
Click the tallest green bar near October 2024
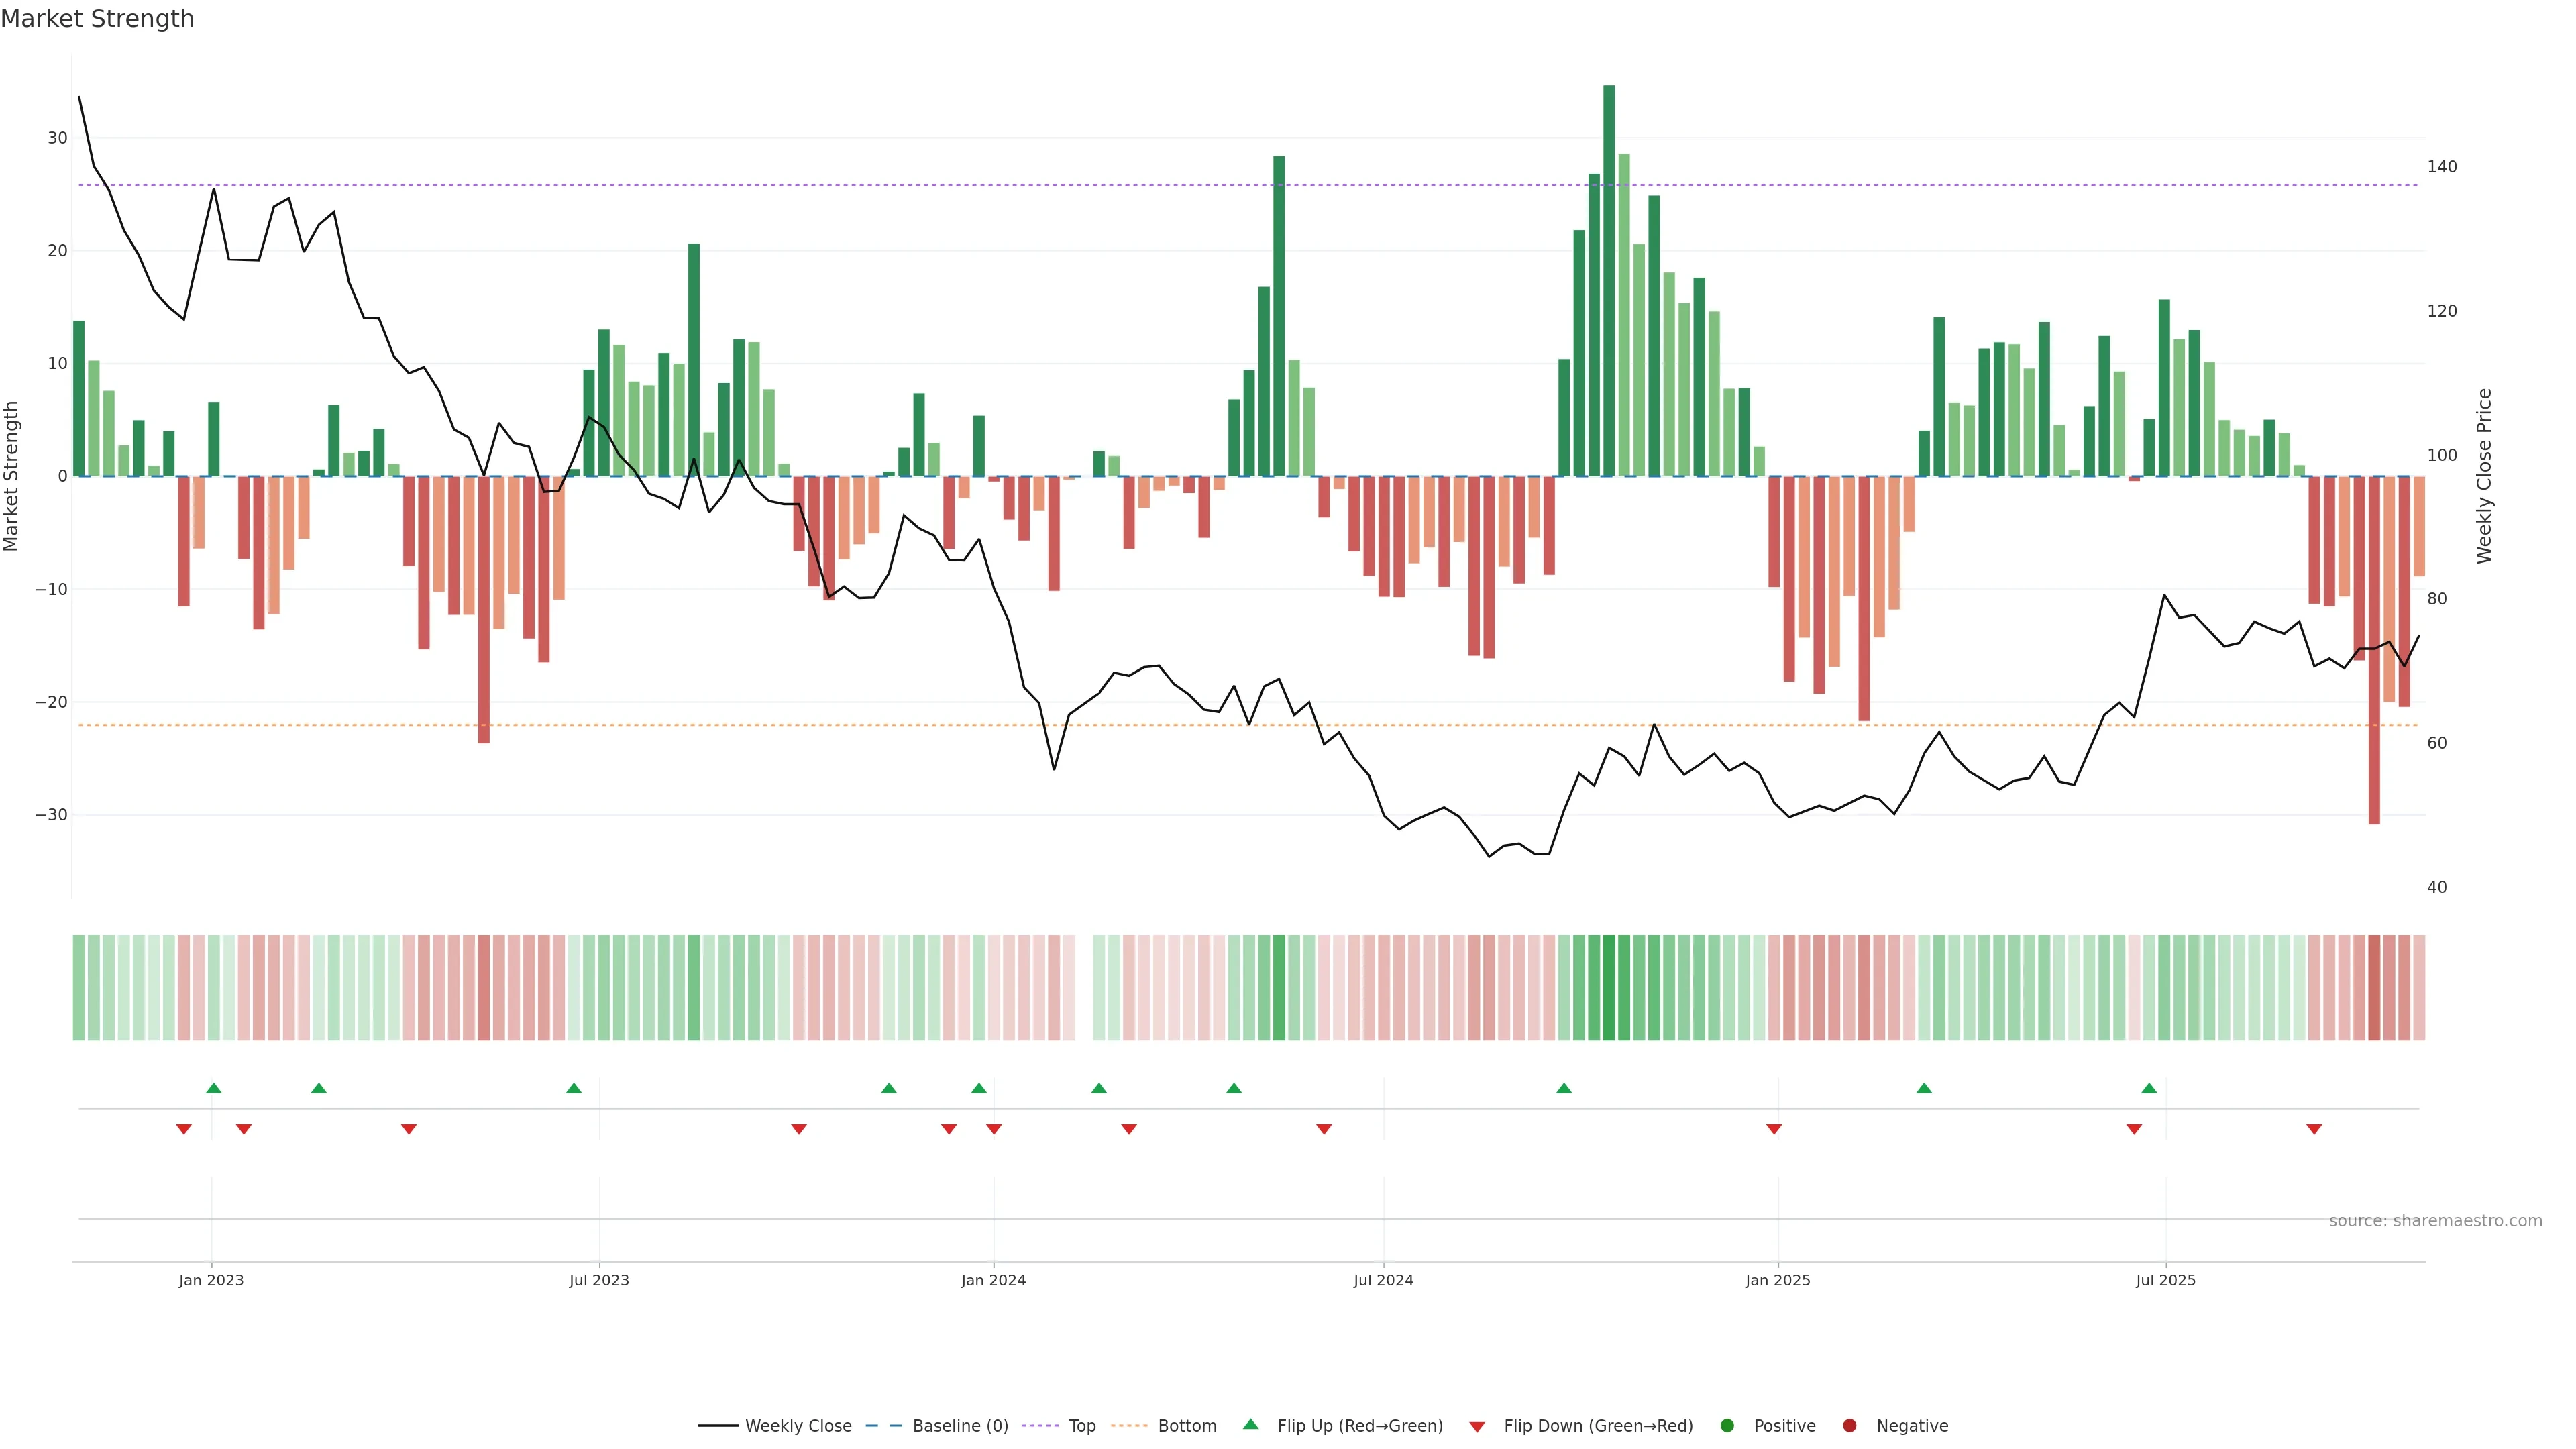[1608, 280]
